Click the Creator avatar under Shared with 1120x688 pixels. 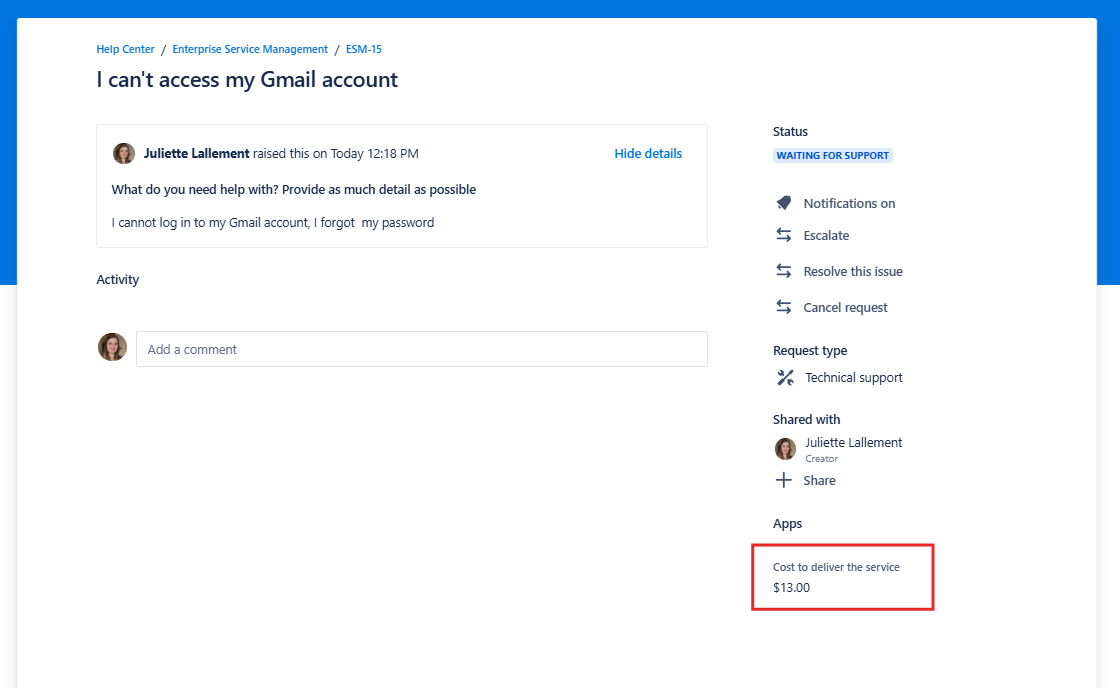click(786, 449)
